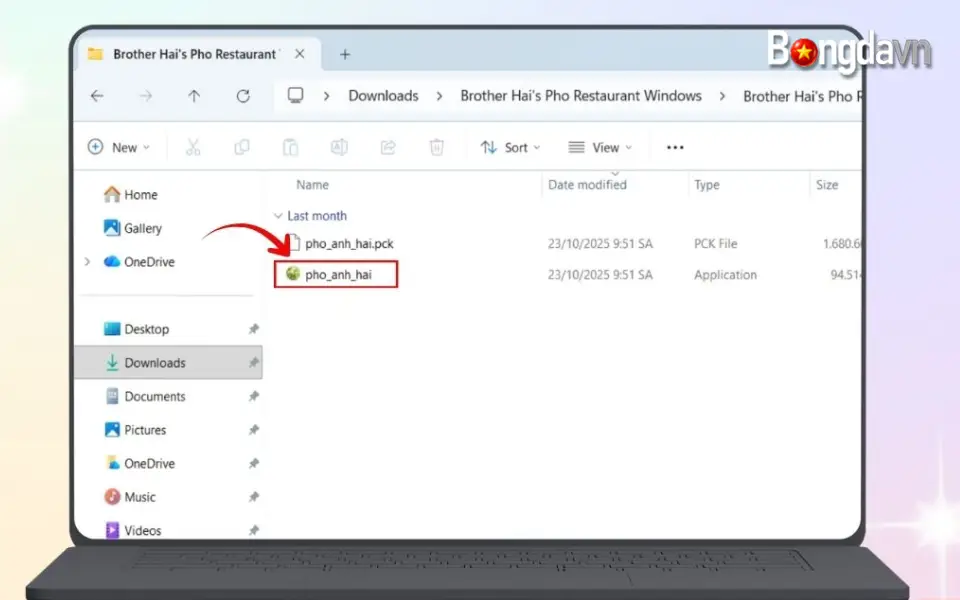Click the Paste clipboard icon
The image size is (960, 600).
290,147
